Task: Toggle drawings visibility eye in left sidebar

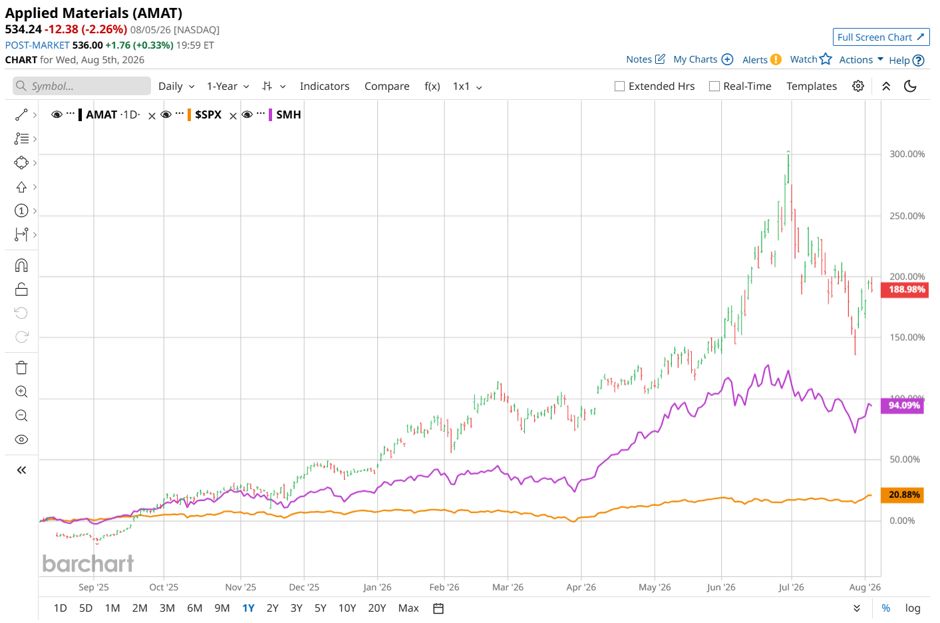Action: click(22, 440)
